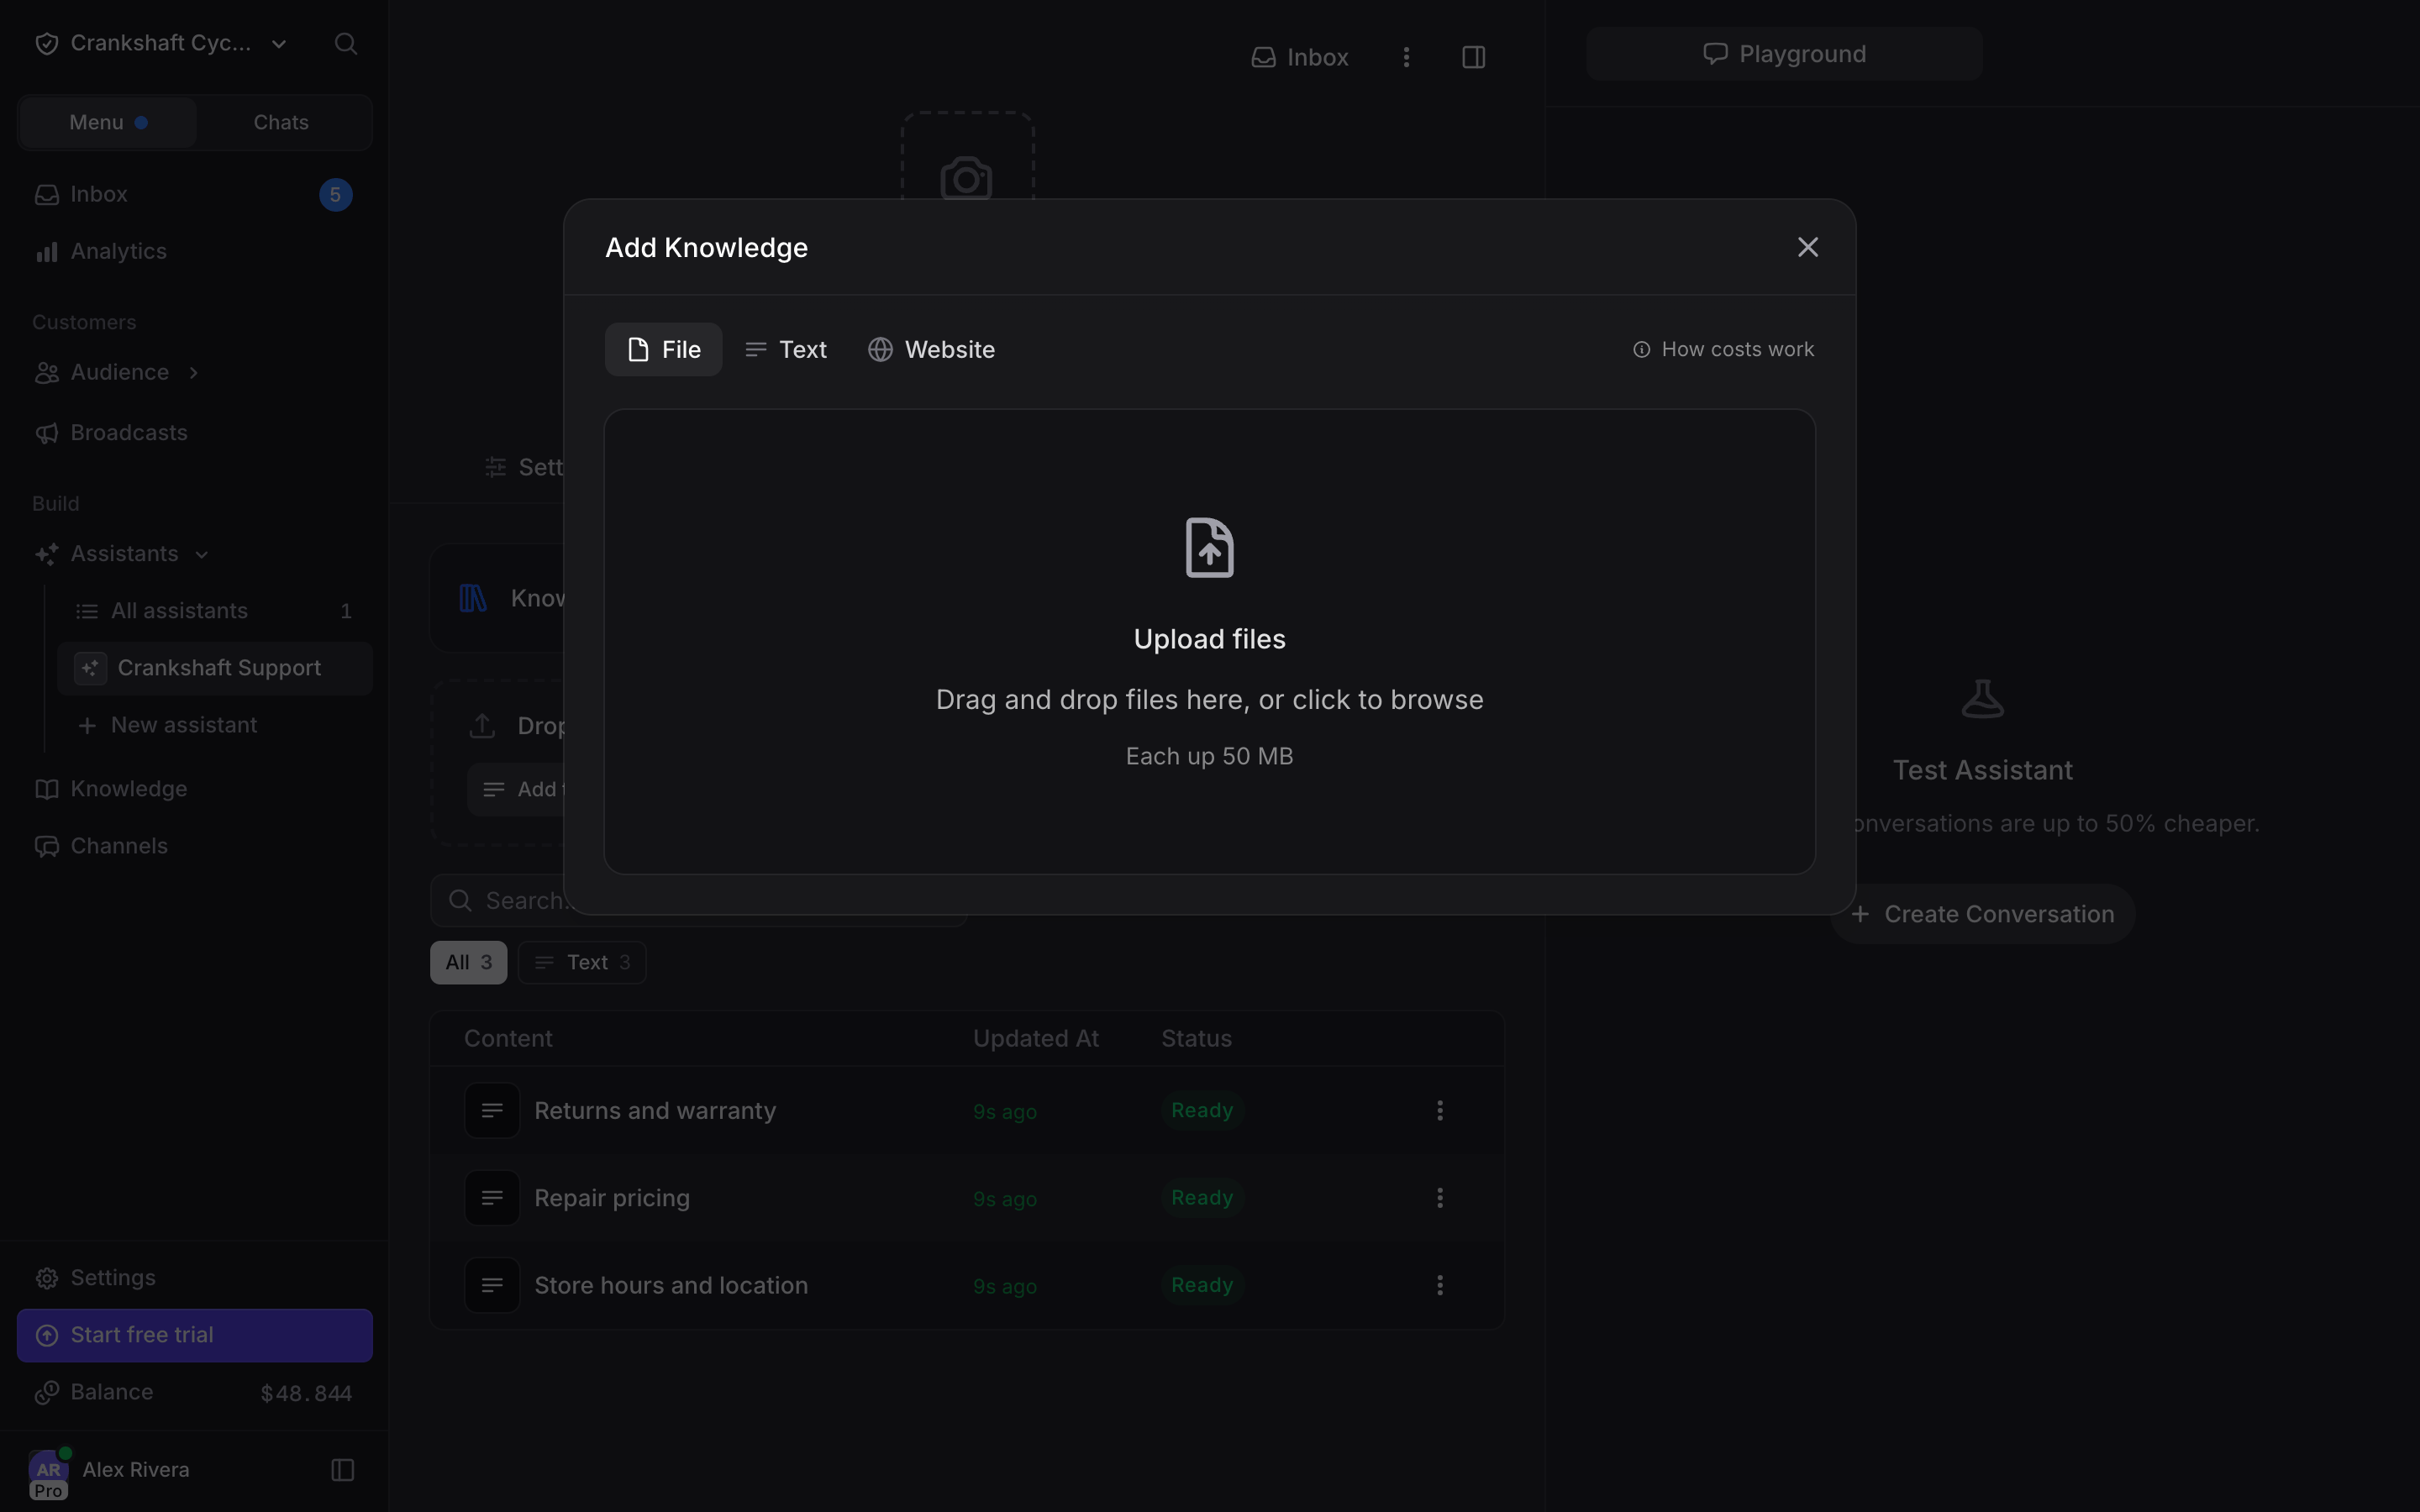Click the Create Conversation button
The width and height of the screenshot is (2420, 1512).
1982,914
